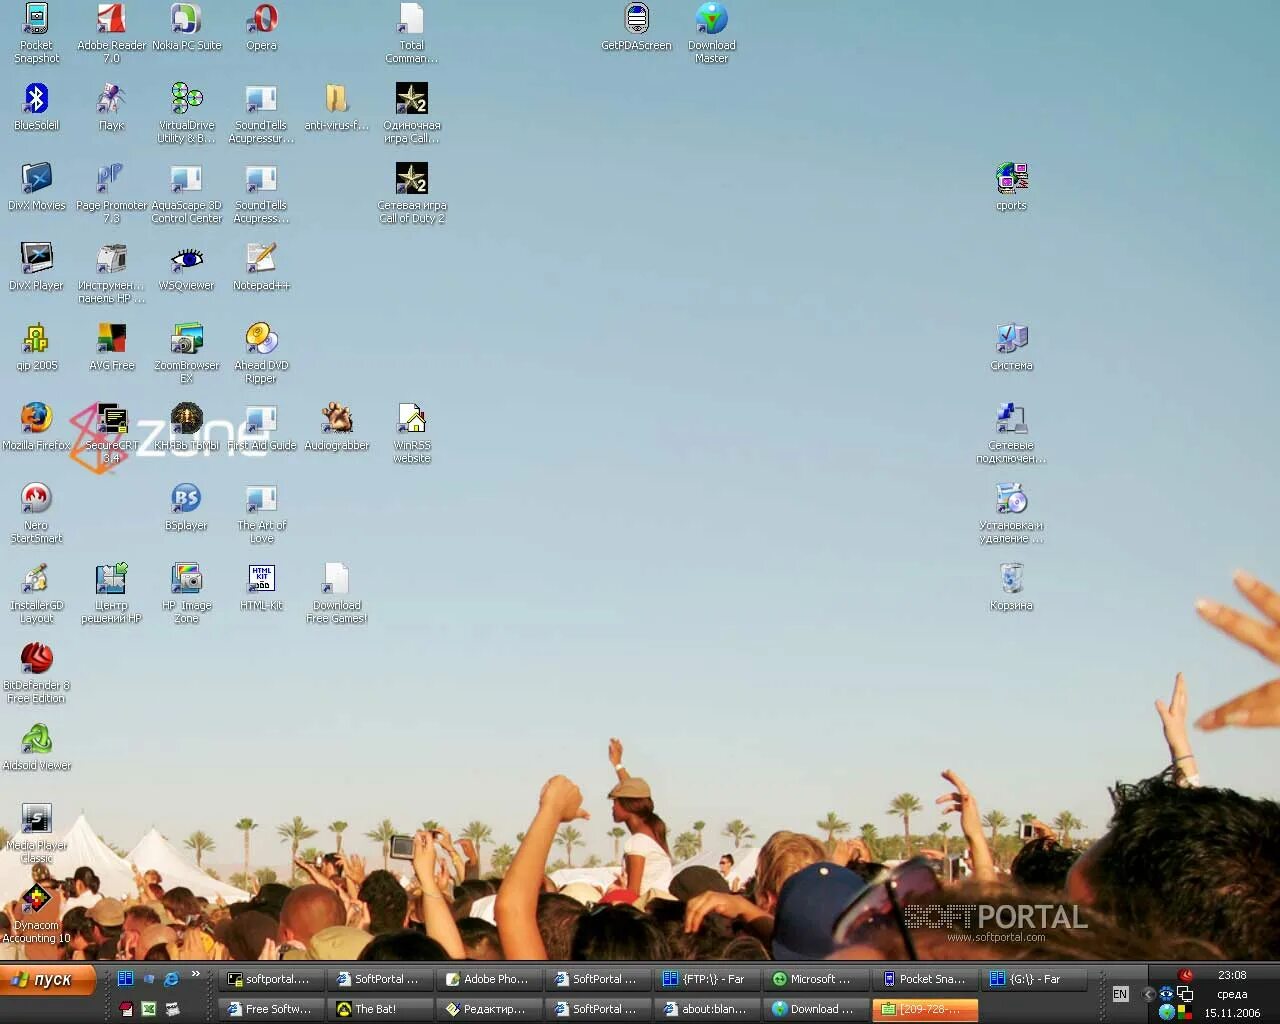Open Сетевые подключения network connections icon

click(x=1011, y=433)
